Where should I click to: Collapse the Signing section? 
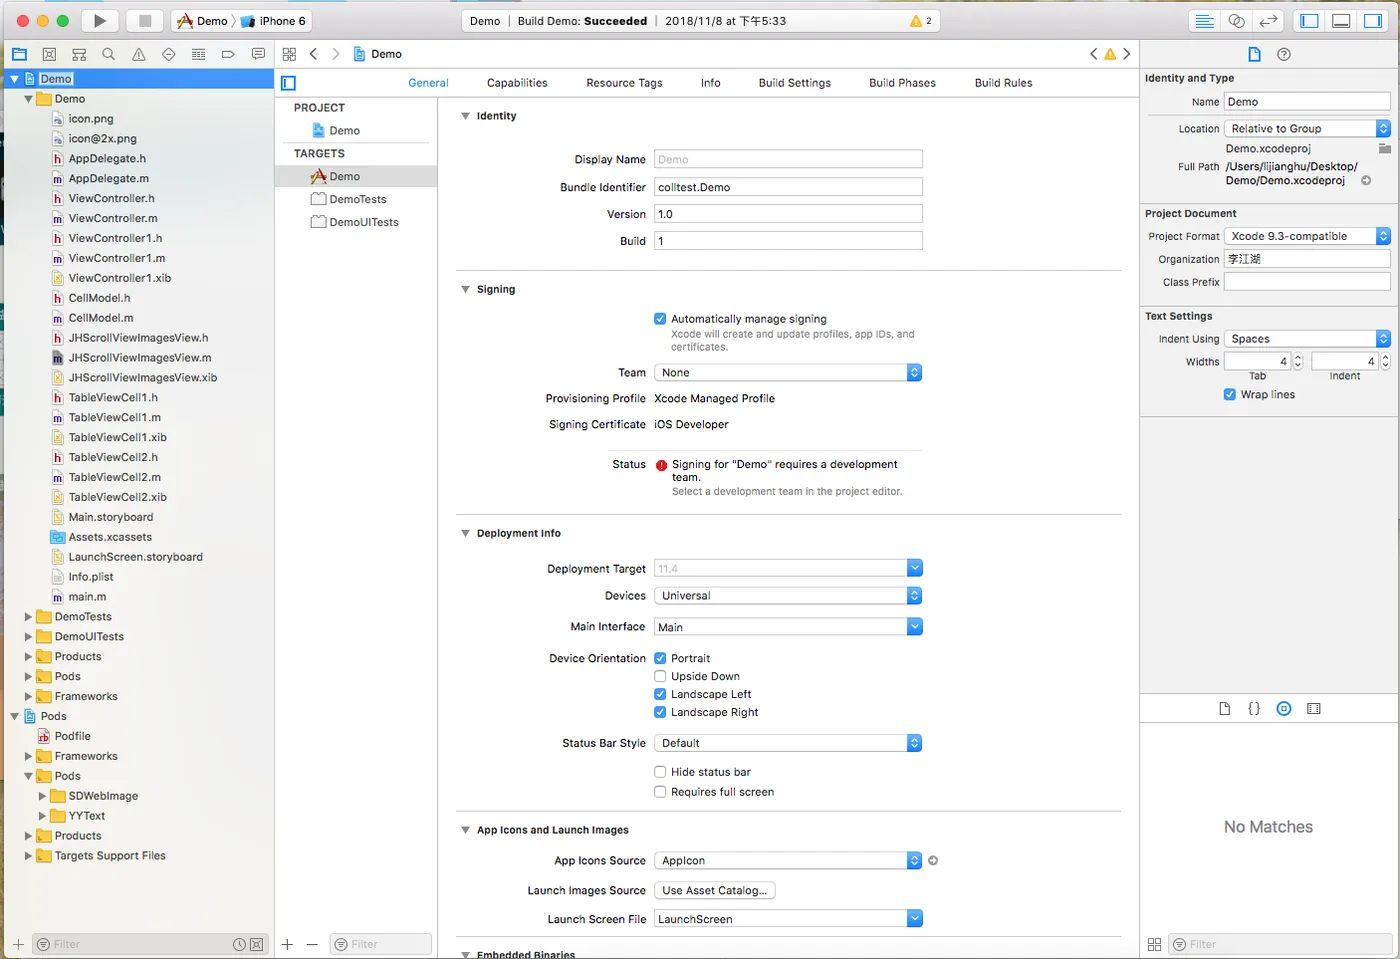(x=465, y=289)
